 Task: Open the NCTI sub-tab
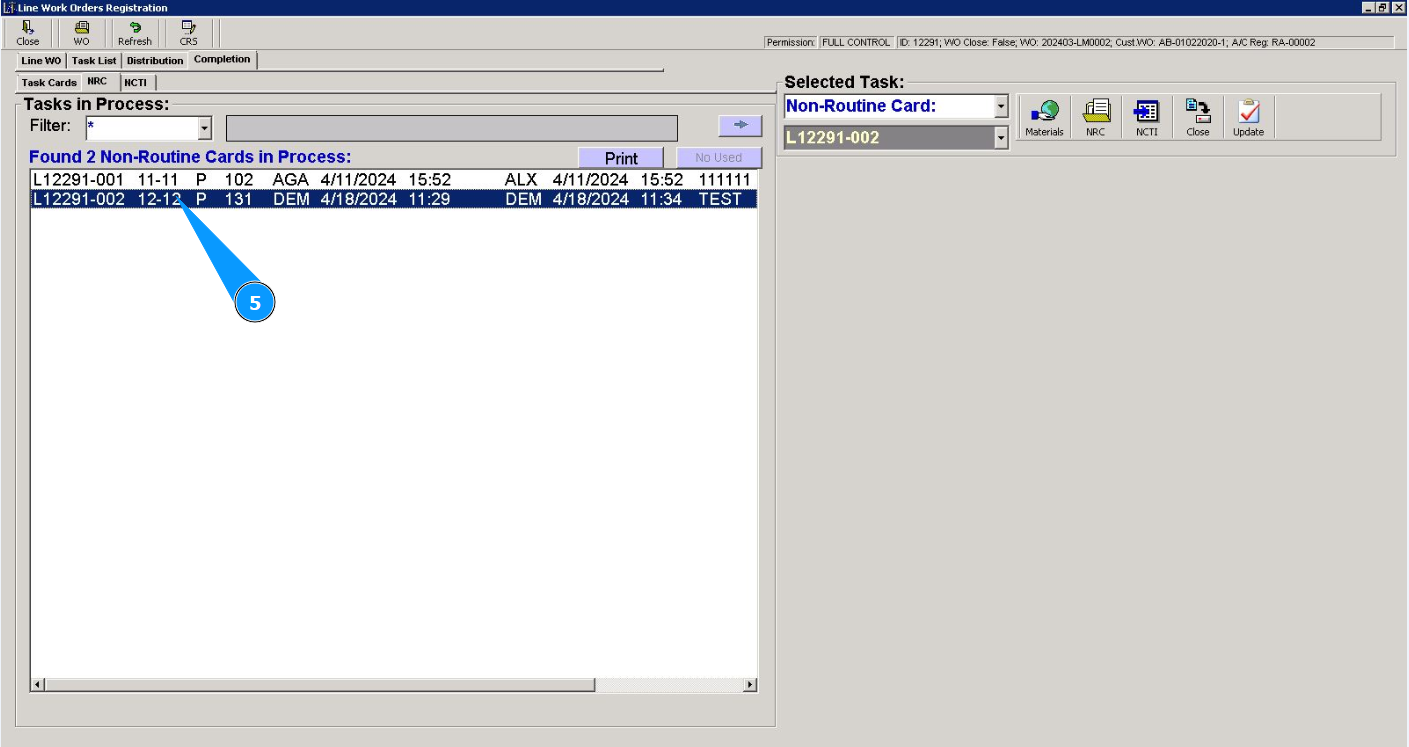tap(136, 83)
